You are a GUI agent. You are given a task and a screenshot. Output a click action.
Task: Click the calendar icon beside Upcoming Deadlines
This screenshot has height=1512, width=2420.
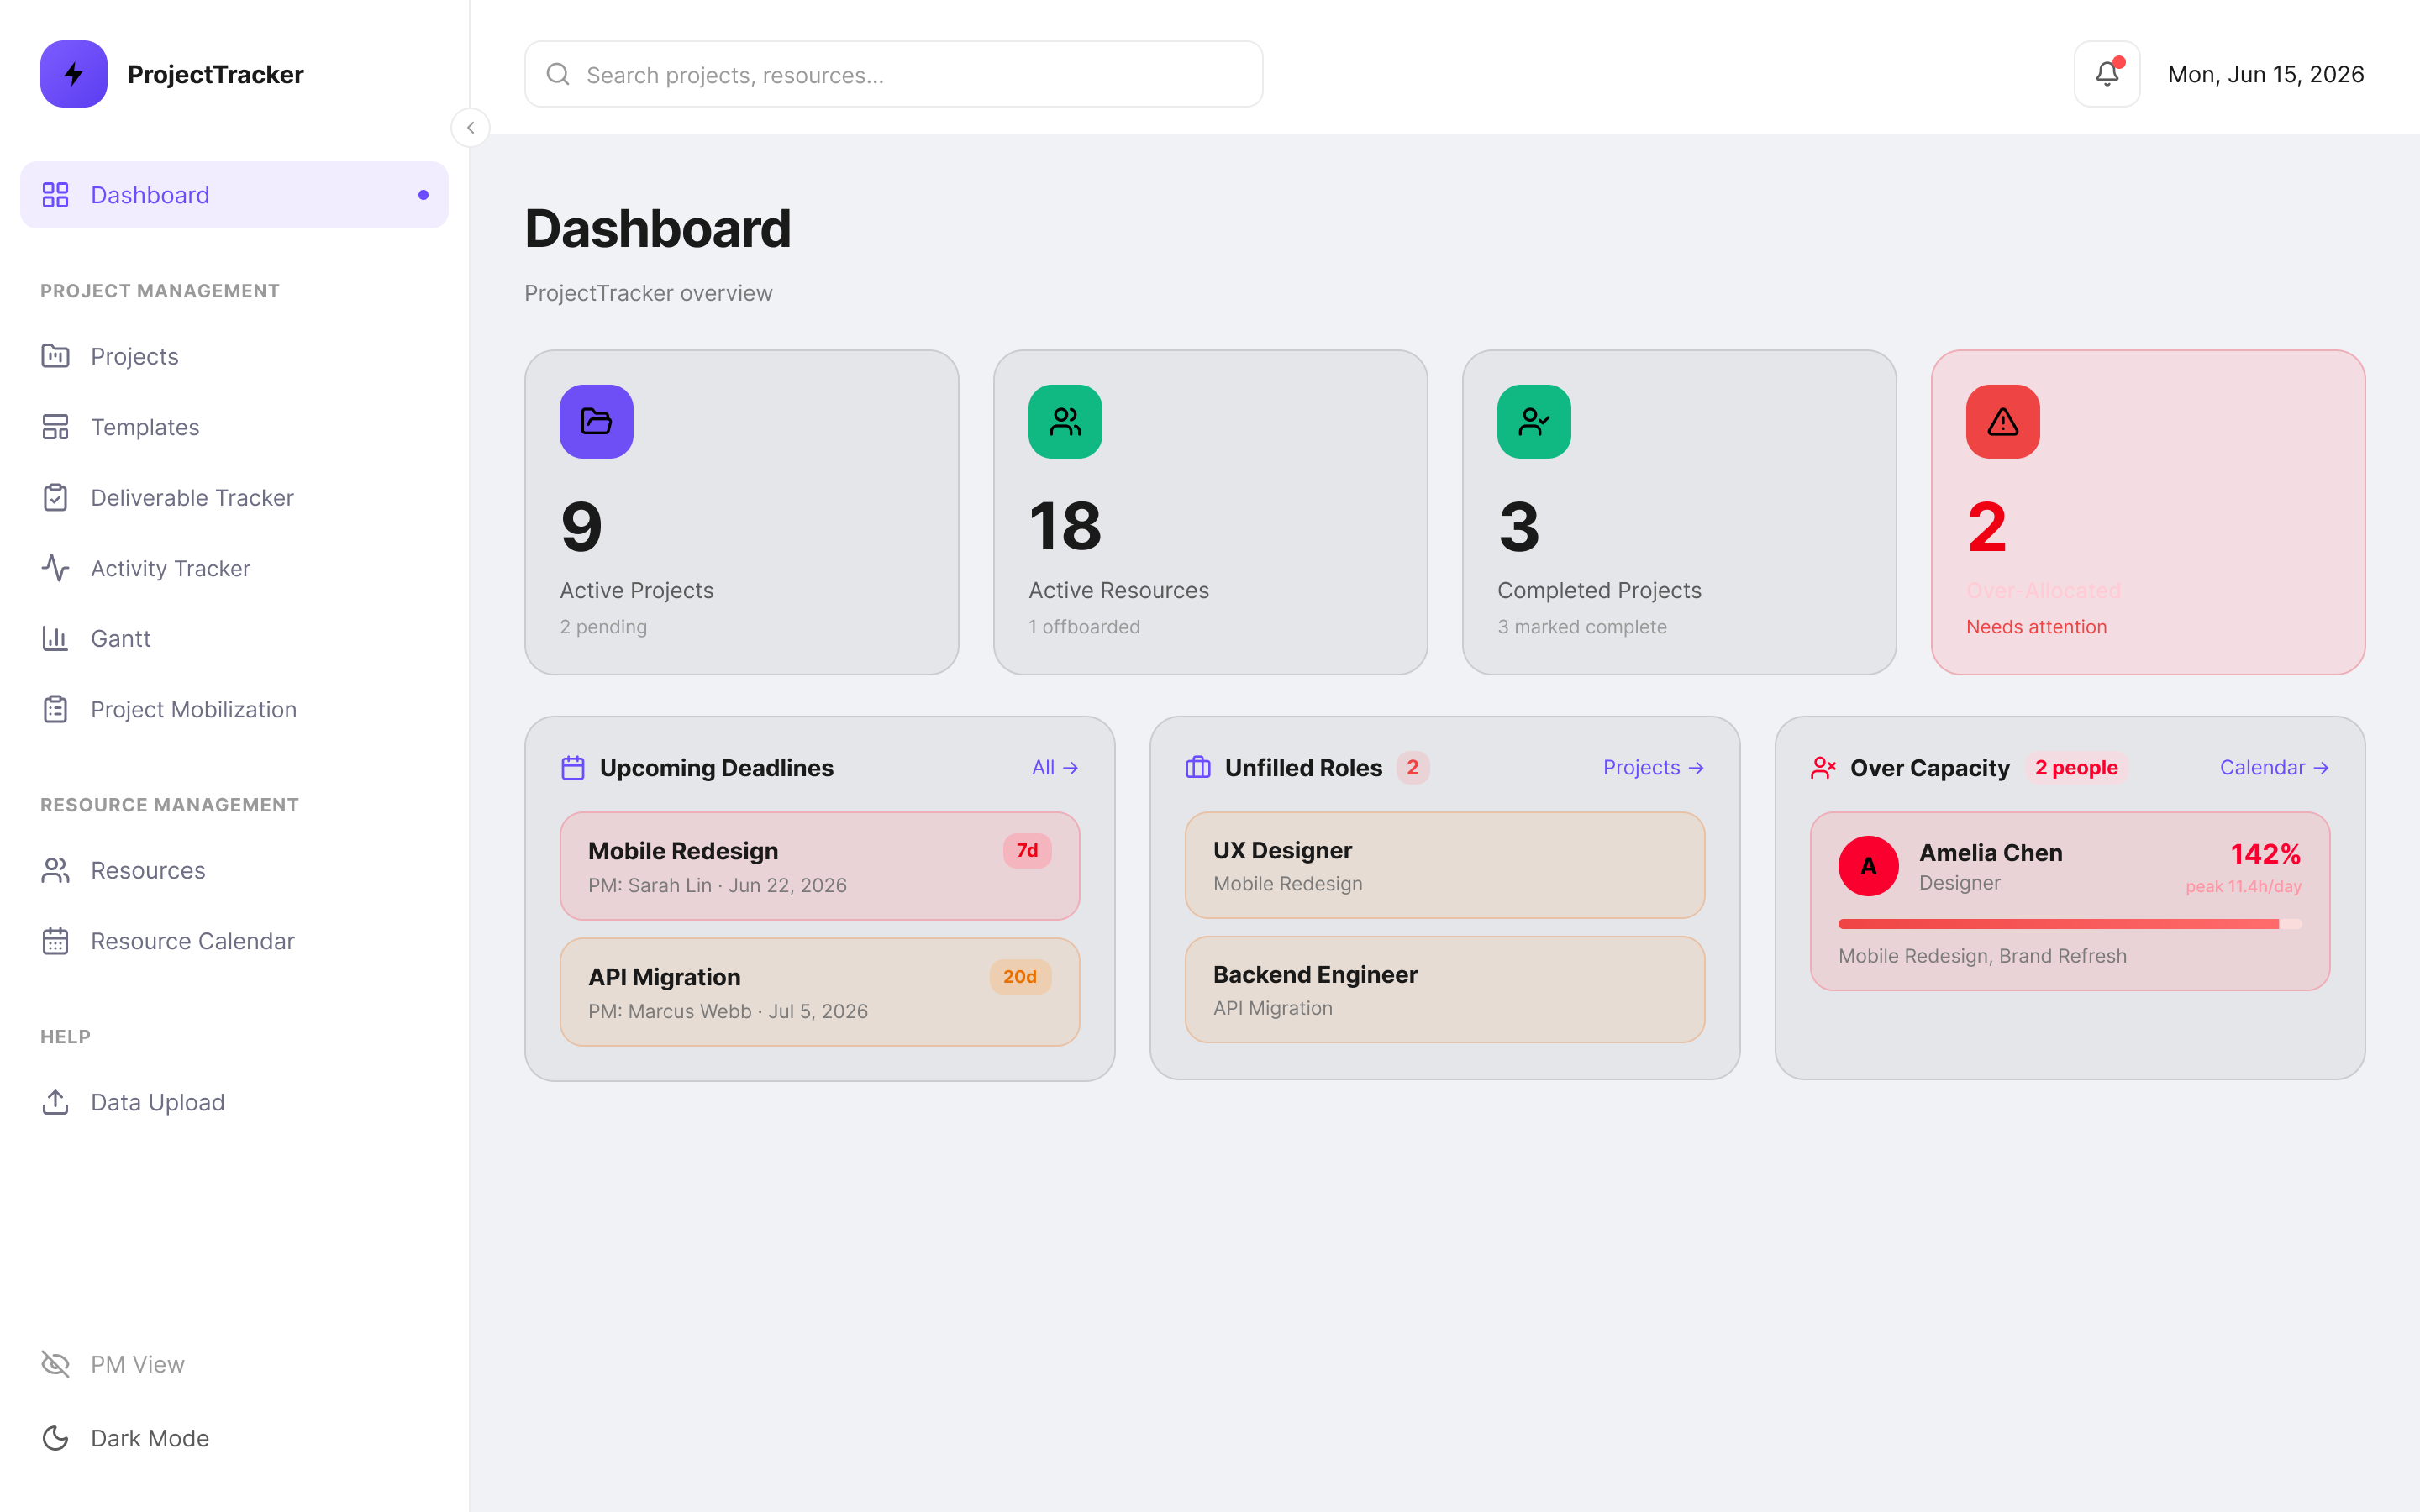[x=573, y=768]
